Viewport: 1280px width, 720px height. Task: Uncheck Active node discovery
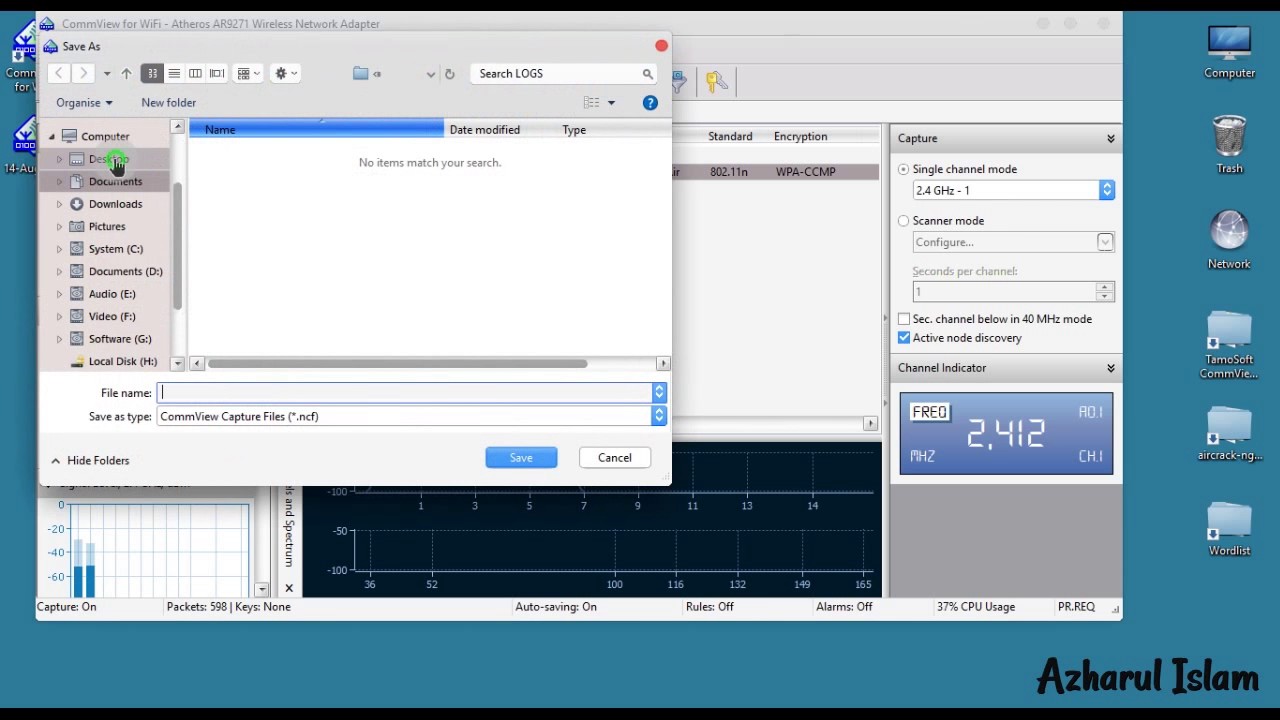coord(904,338)
